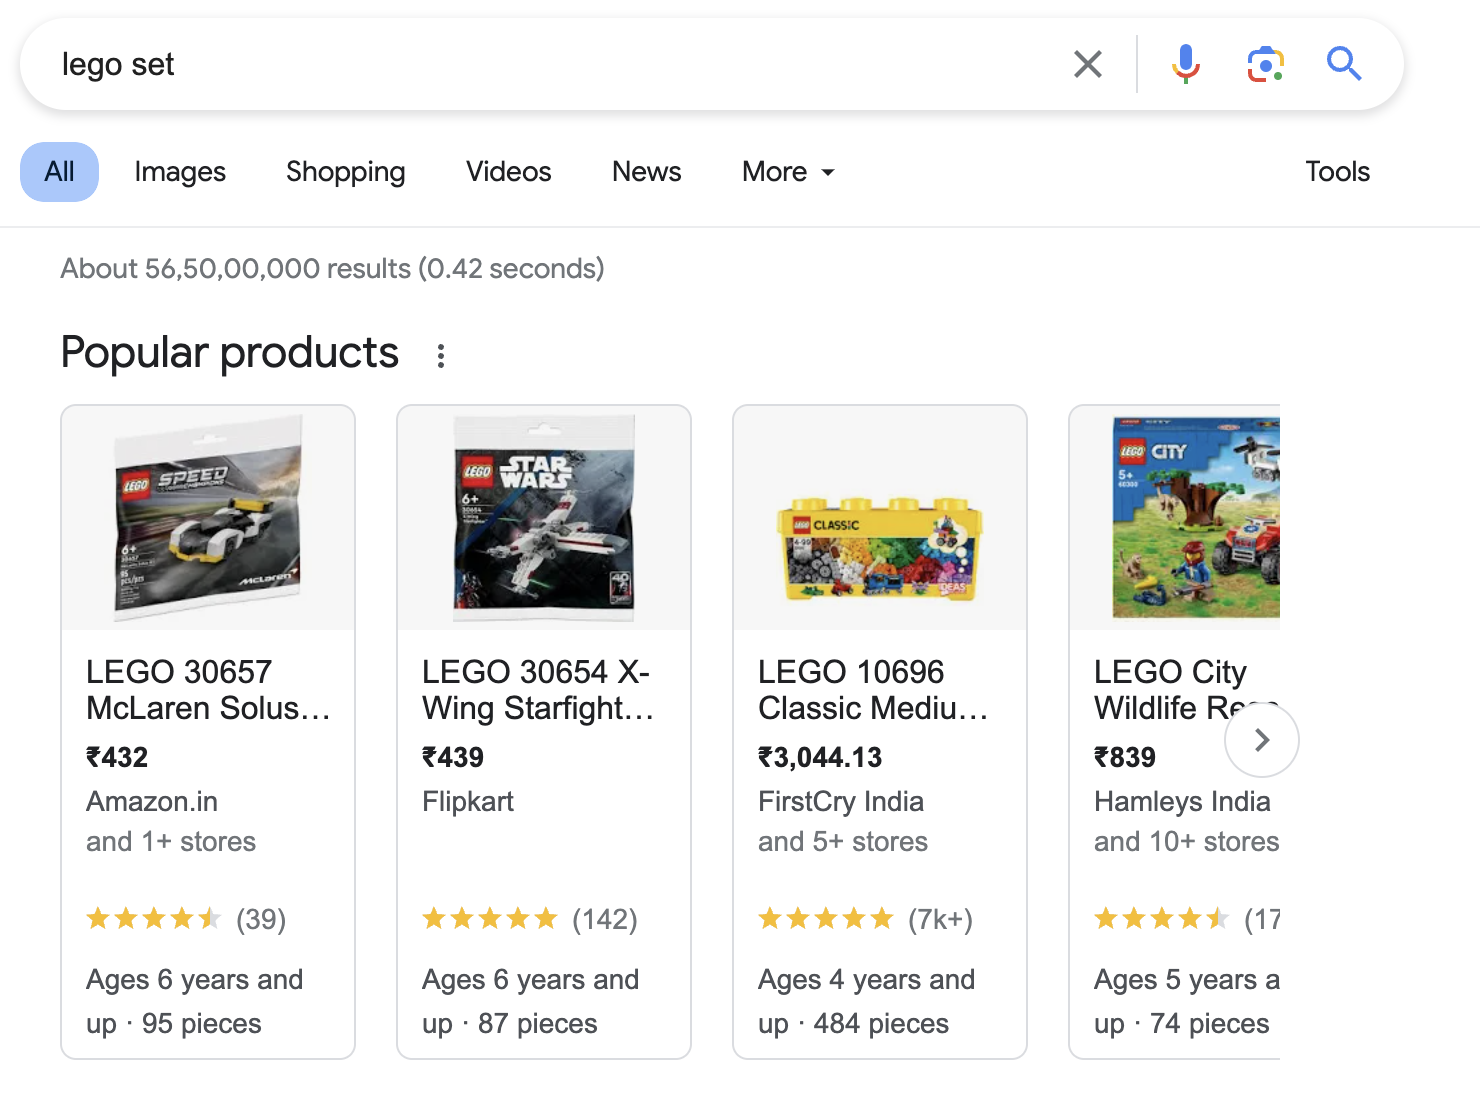
Task: Open the LEGO 10696 Classic Medium title
Action: [873, 690]
